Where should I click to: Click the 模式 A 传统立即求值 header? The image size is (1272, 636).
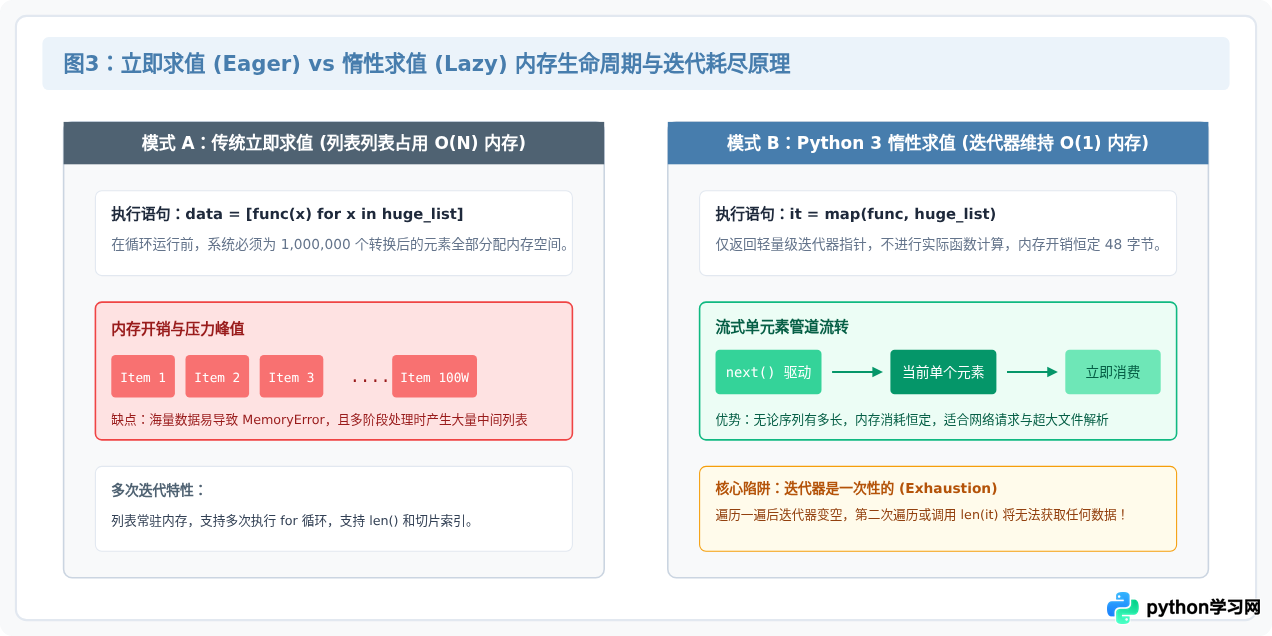point(334,143)
